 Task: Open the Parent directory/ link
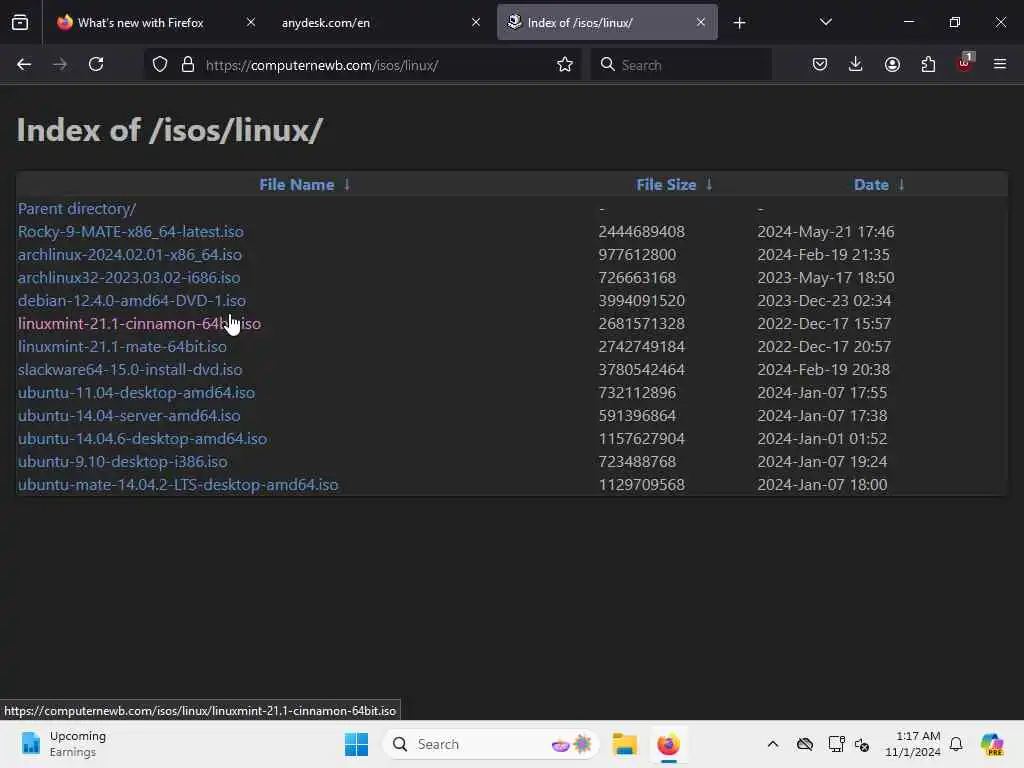click(x=76, y=208)
